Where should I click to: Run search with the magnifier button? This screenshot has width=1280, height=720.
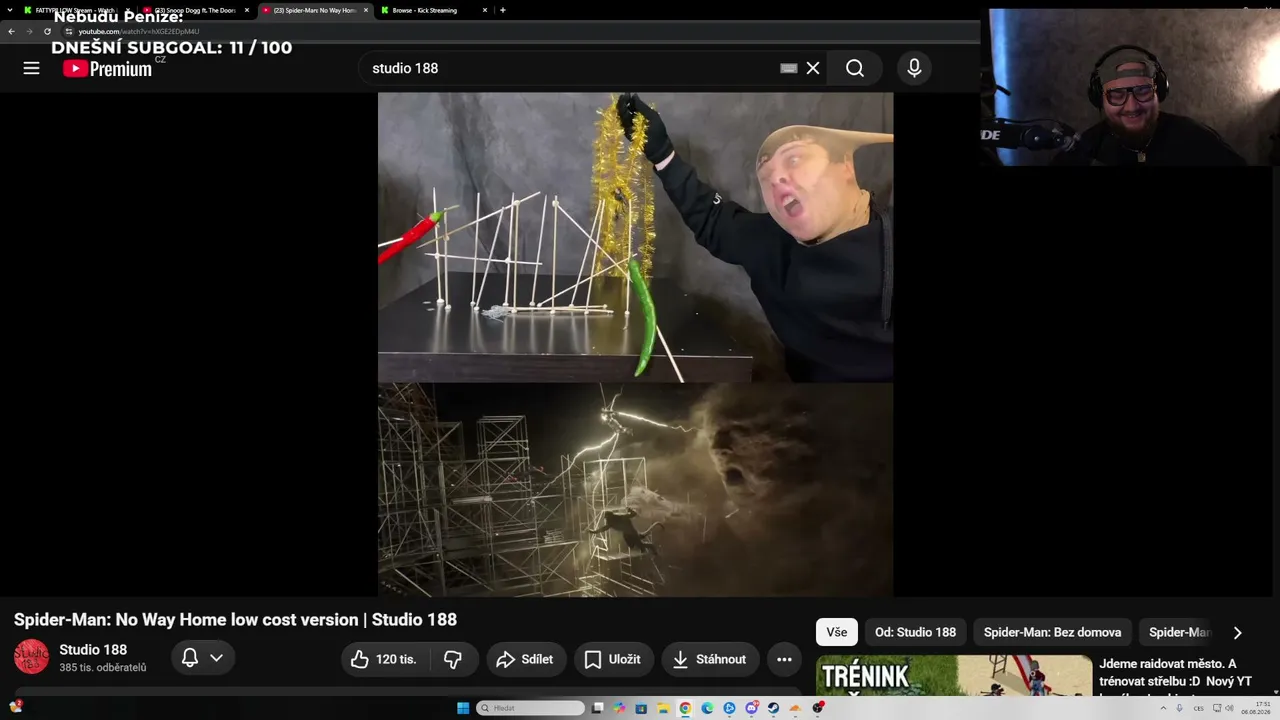click(855, 68)
